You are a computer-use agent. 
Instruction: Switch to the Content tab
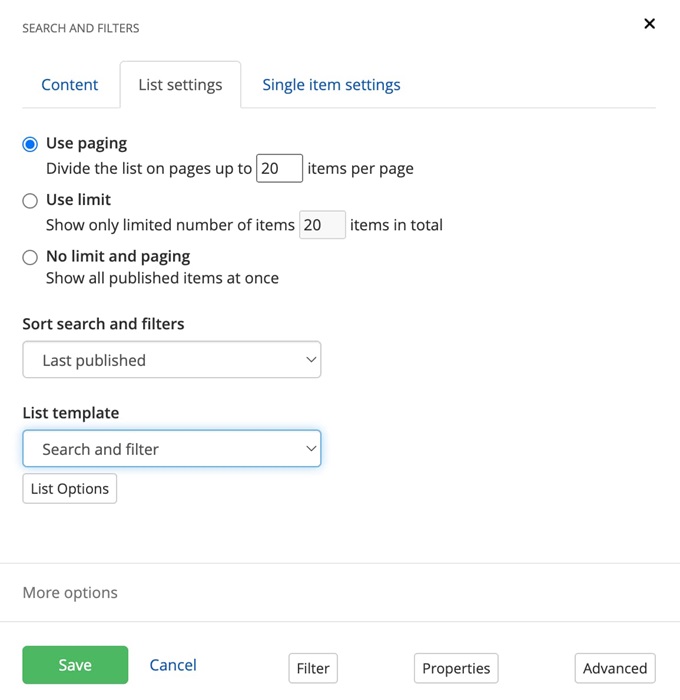point(69,85)
